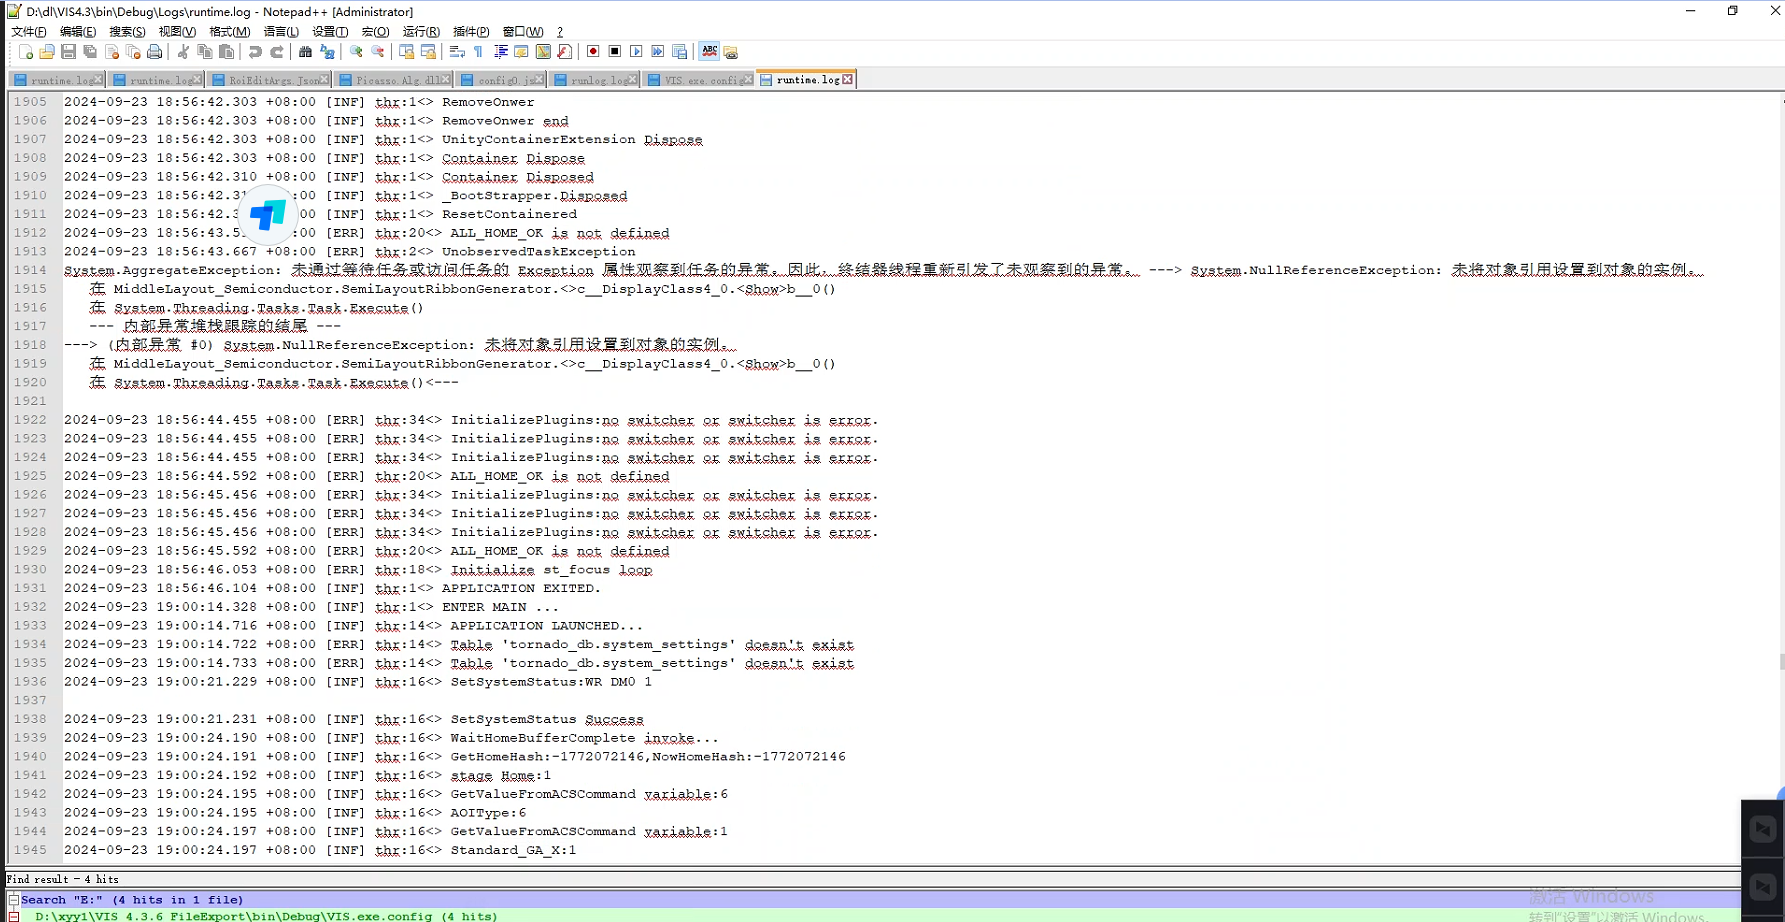Screen dimensions: 1785x922
Task: Click the floating blue remote-control icon
Action: 268,214
